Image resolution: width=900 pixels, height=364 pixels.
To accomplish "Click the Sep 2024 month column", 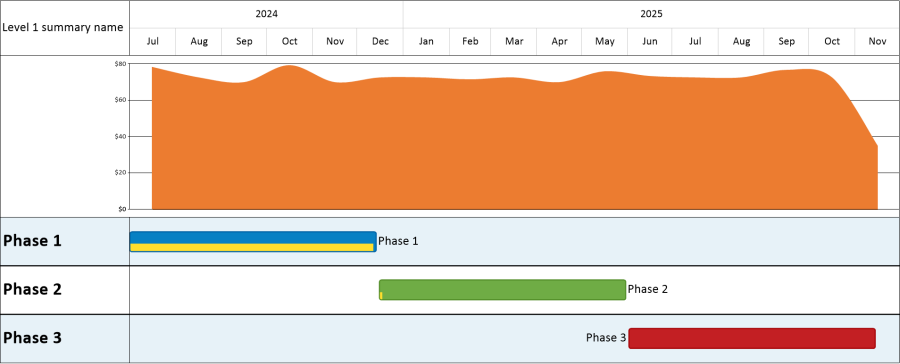I will [x=244, y=41].
